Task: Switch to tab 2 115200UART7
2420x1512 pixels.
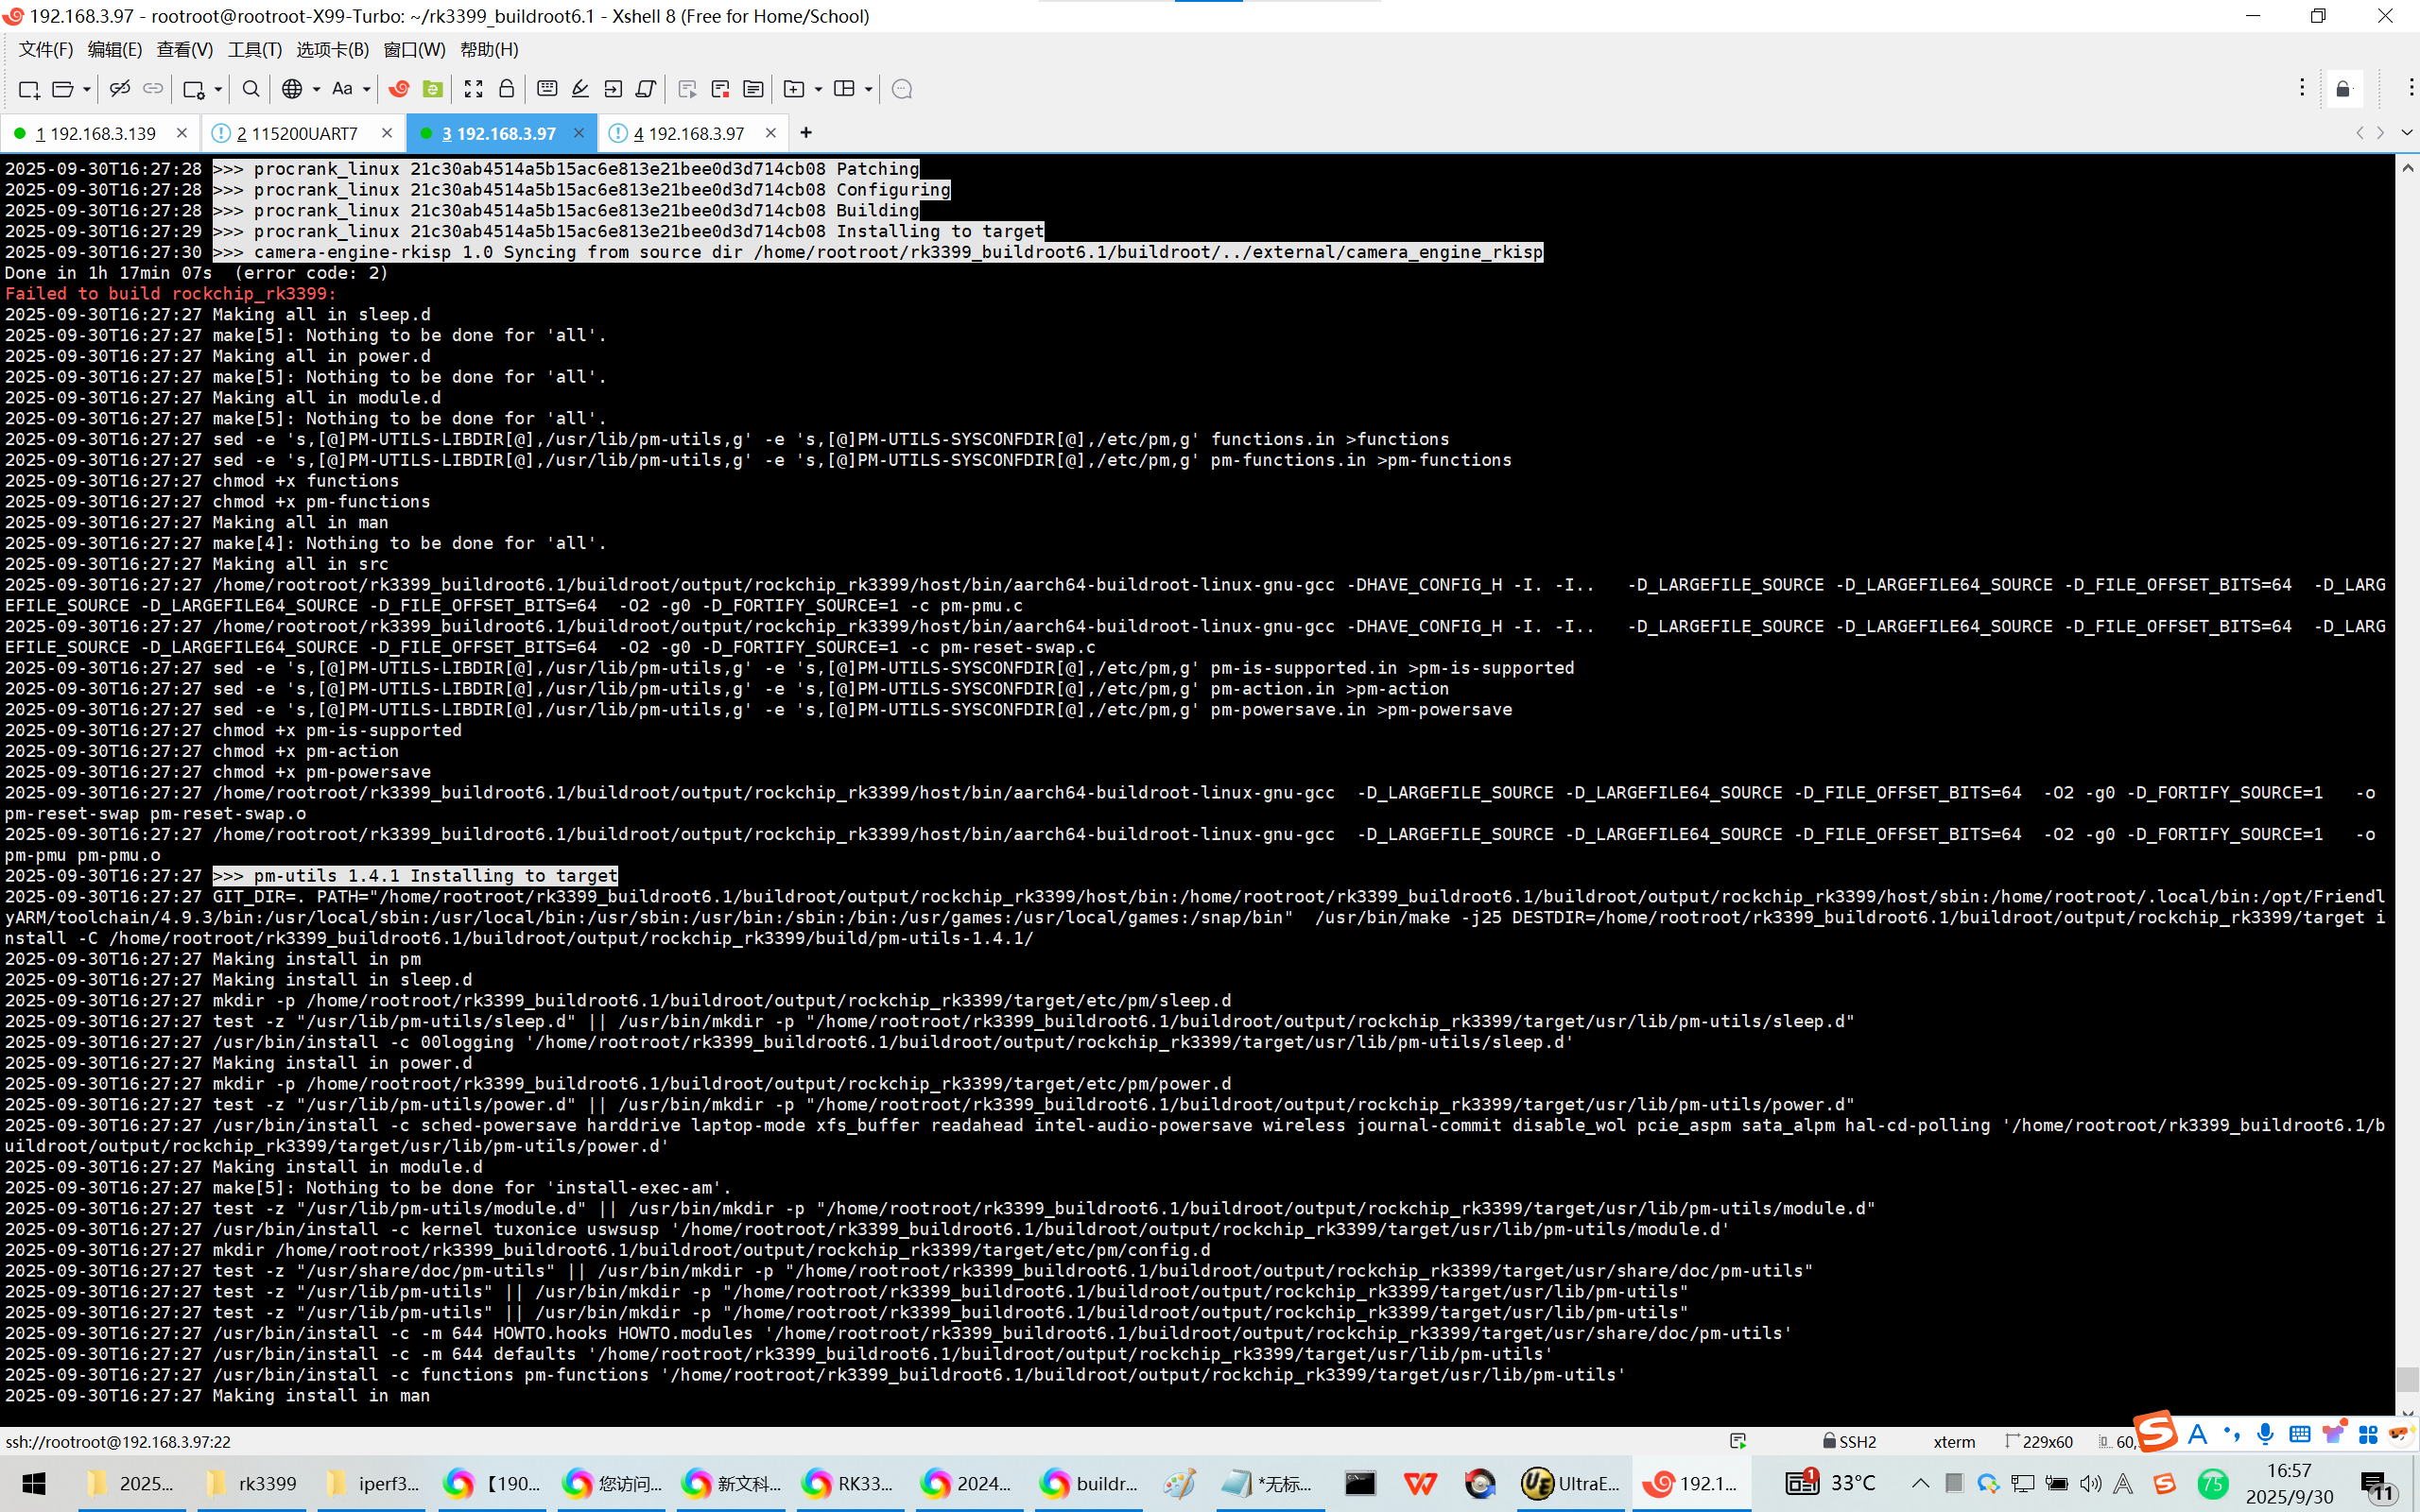Action: [298, 133]
